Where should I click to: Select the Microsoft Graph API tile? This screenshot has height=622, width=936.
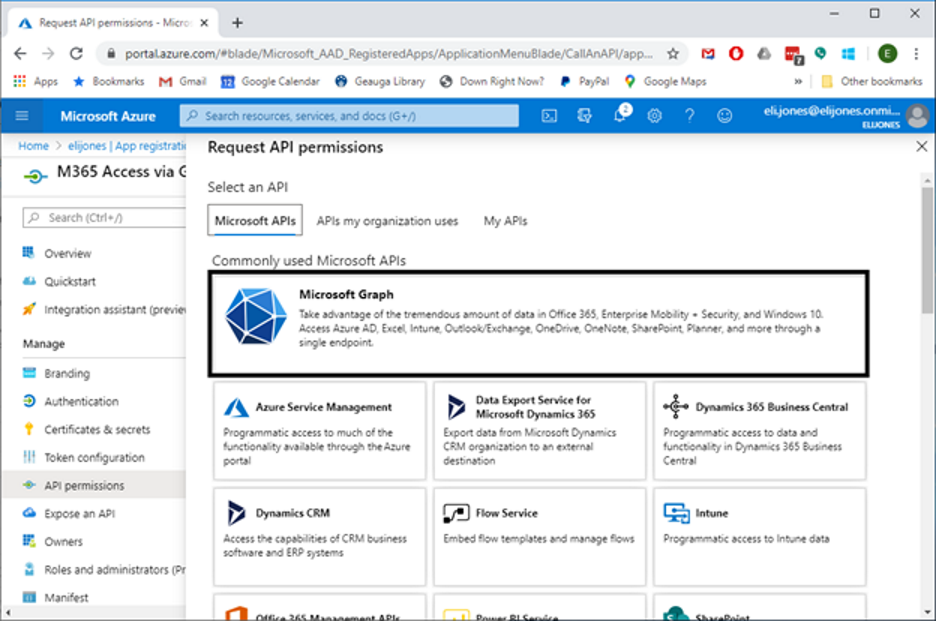click(539, 322)
